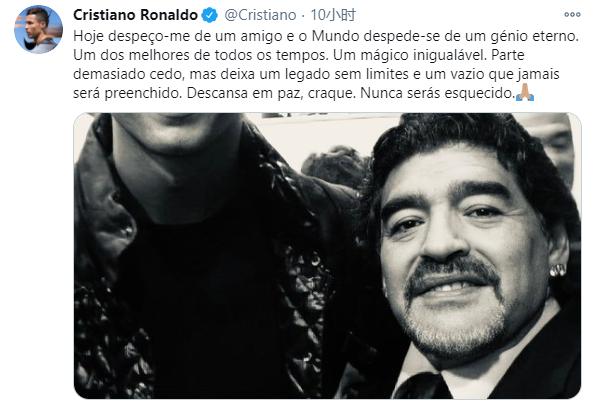Image resolution: width=594 pixels, height=405 pixels.
Task: Click 'Nunca serás esquecido' text
Action: pyautogui.click(x=438, y=93)
